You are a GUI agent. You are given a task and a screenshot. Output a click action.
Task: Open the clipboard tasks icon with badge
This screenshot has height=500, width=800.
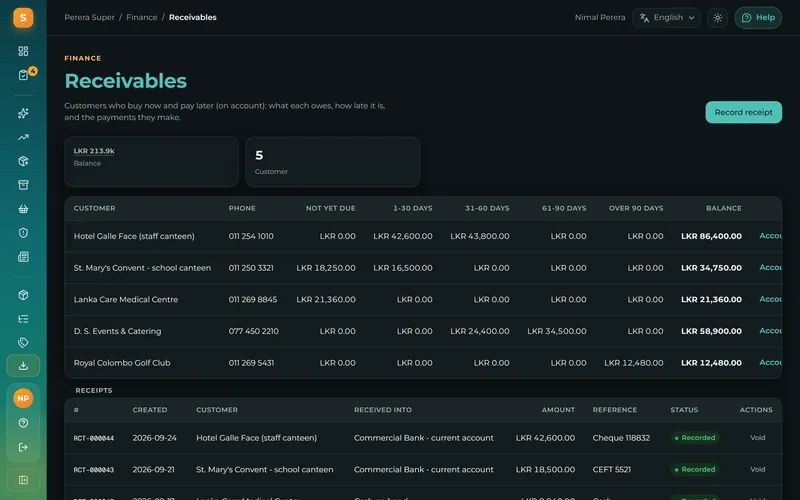23,75
